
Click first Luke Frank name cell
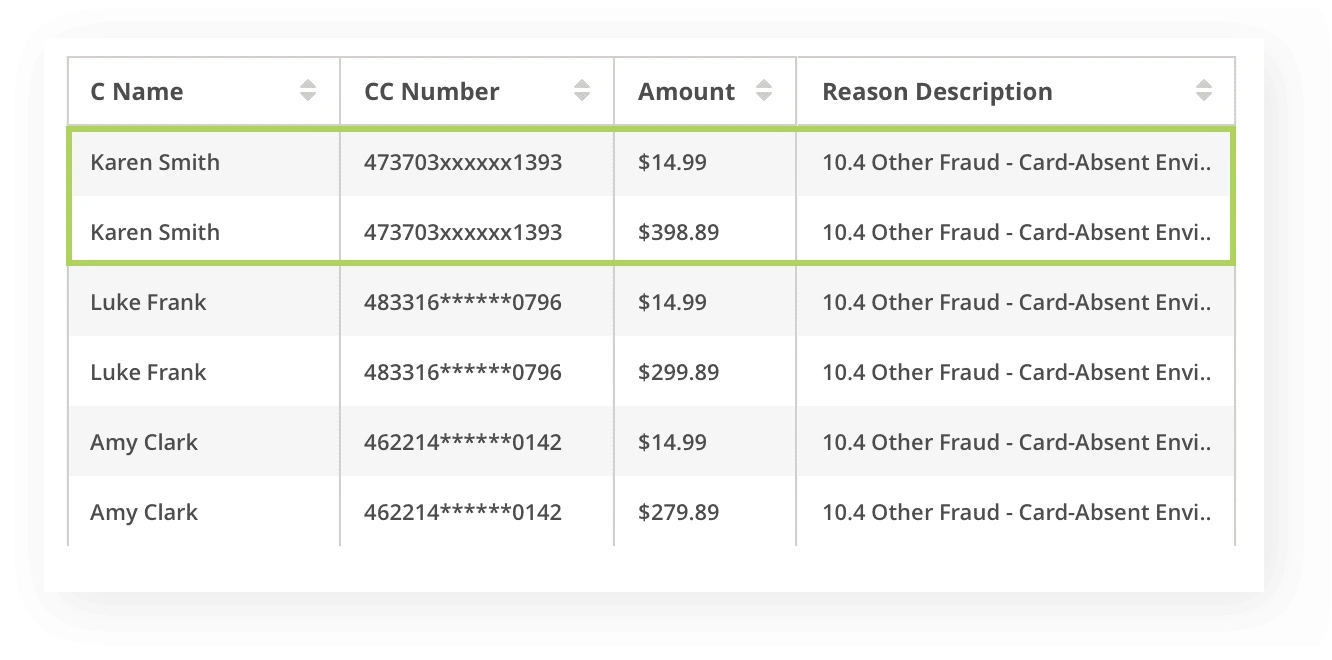(148, 302)
